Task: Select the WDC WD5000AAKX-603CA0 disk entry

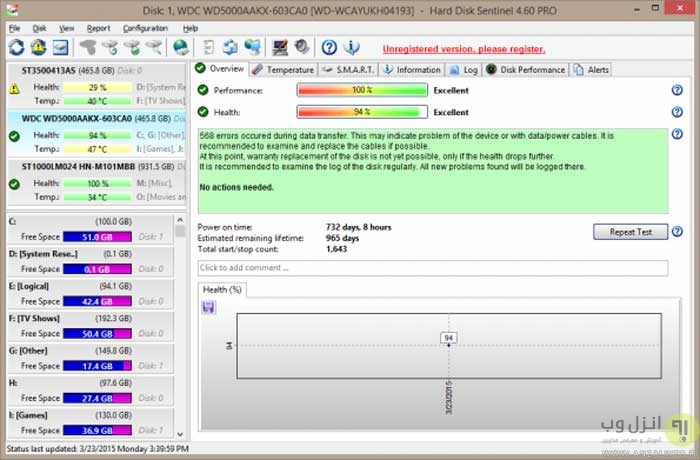Action: (x=96, y=134)
